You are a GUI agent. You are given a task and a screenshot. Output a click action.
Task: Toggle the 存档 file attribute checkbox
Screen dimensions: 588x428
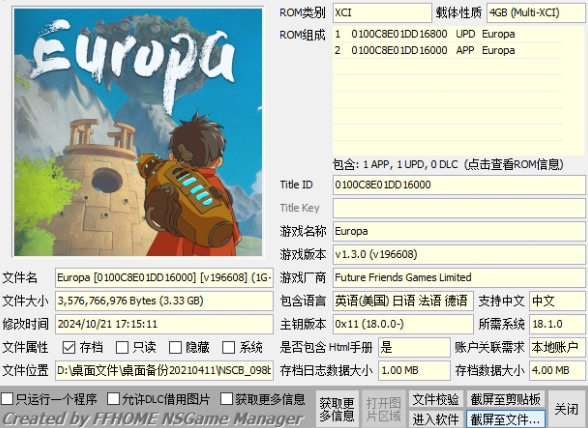click(x=69, y=347)
